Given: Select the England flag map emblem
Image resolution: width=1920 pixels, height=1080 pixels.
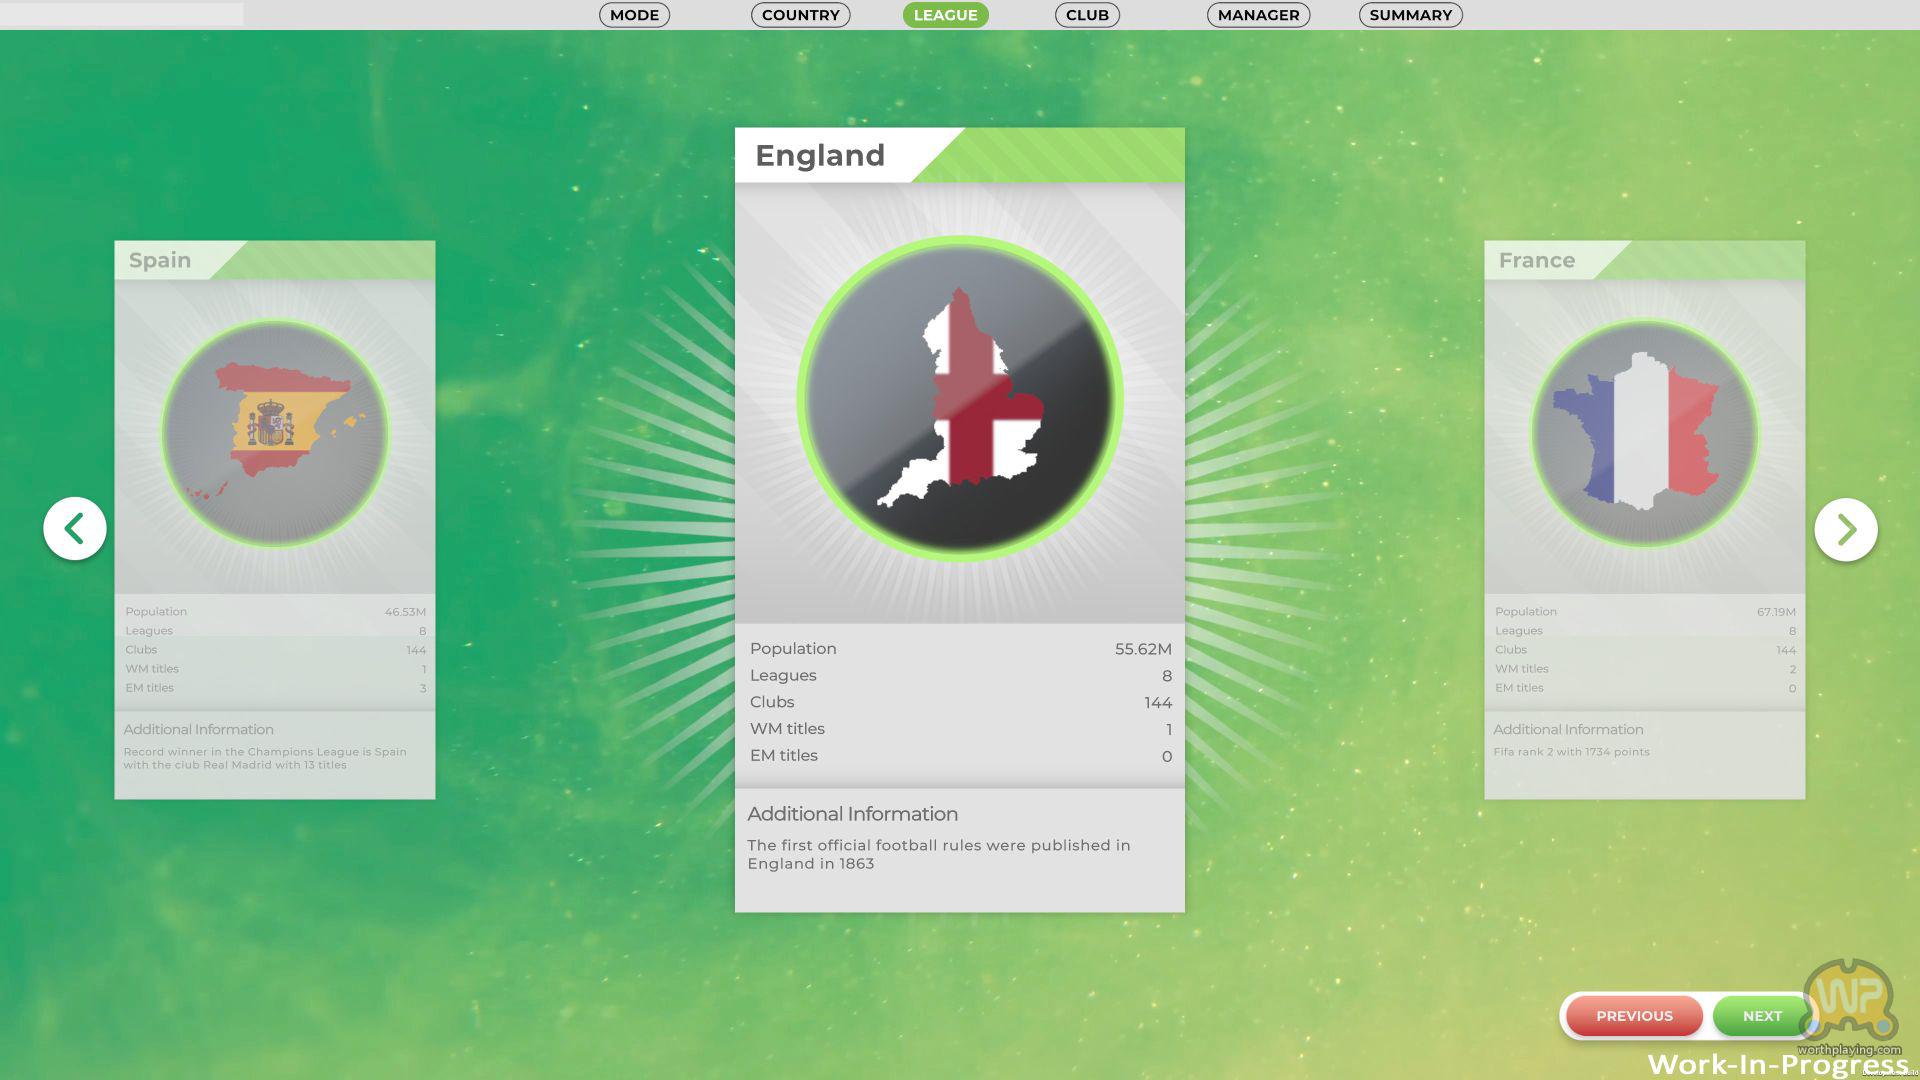Looking at the screenshot, I should 960,398.
